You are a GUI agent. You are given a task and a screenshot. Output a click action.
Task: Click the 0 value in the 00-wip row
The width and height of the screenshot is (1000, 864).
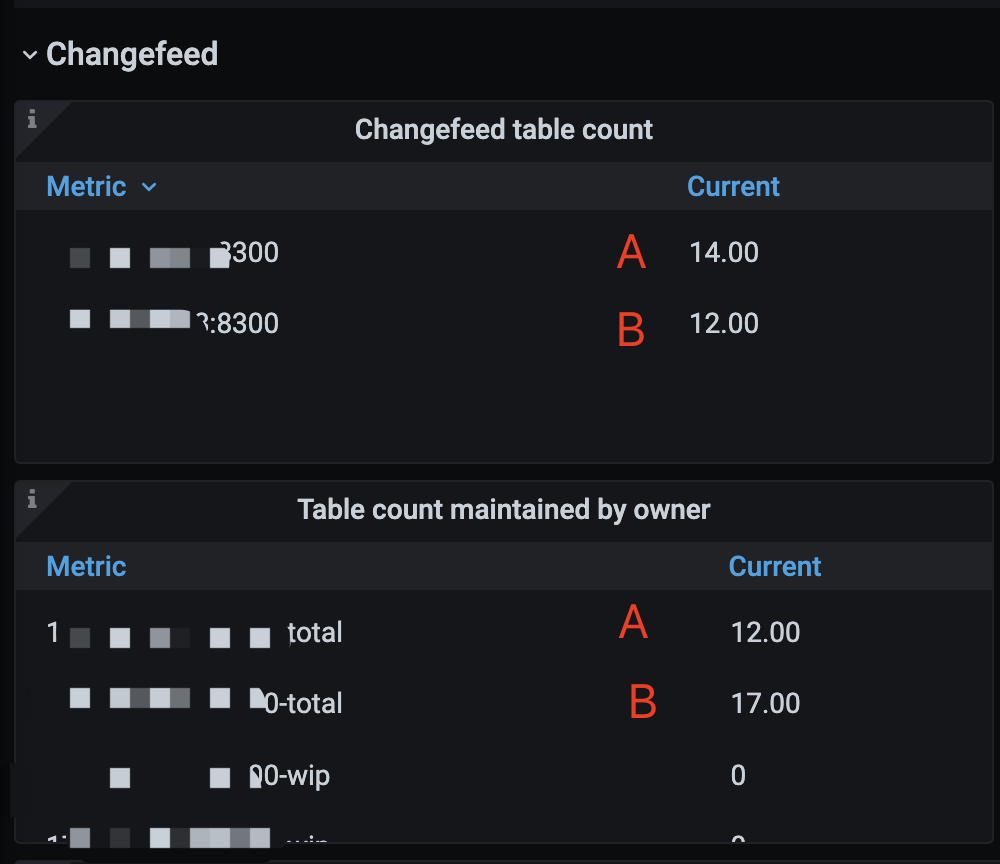coord(738,776)
